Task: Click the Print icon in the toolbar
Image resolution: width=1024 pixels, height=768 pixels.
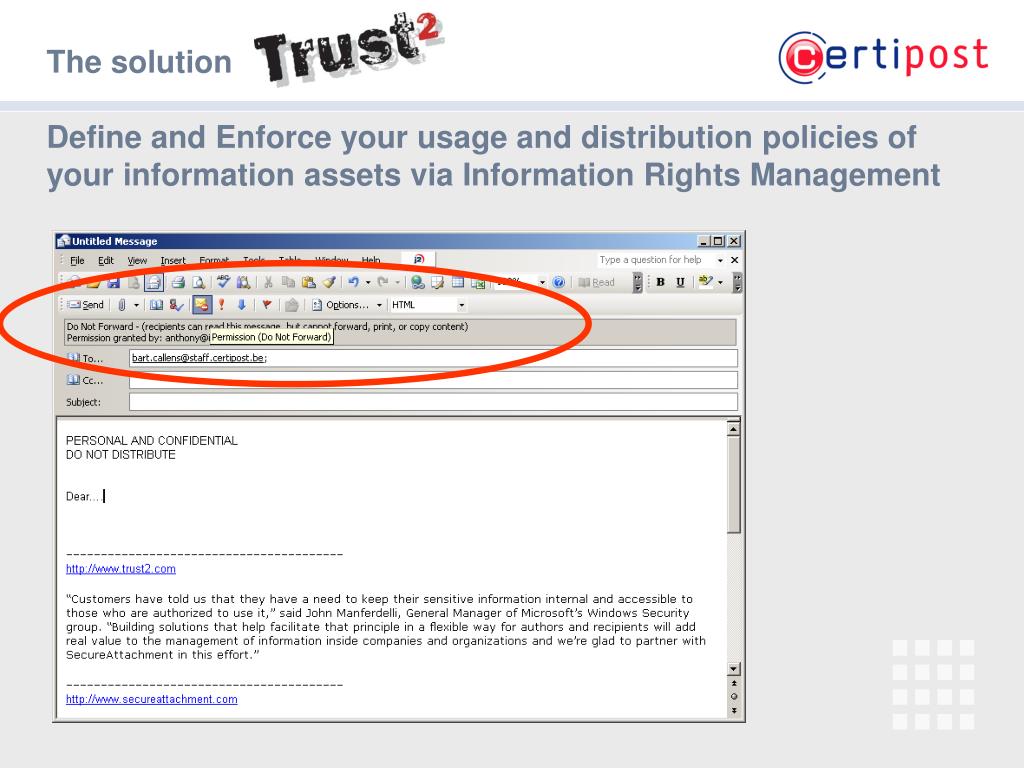Action: coord(177,282)
